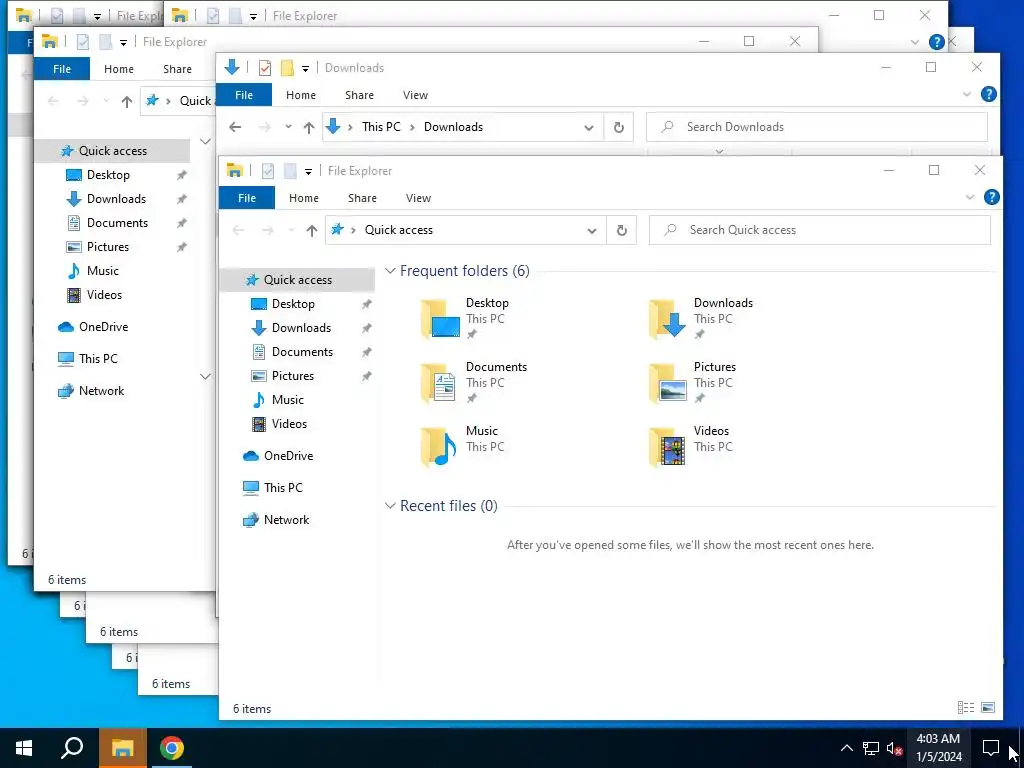Viewport: 1024px width, 768px height.
Task: Click Search Downloads field
Action: 817,127
